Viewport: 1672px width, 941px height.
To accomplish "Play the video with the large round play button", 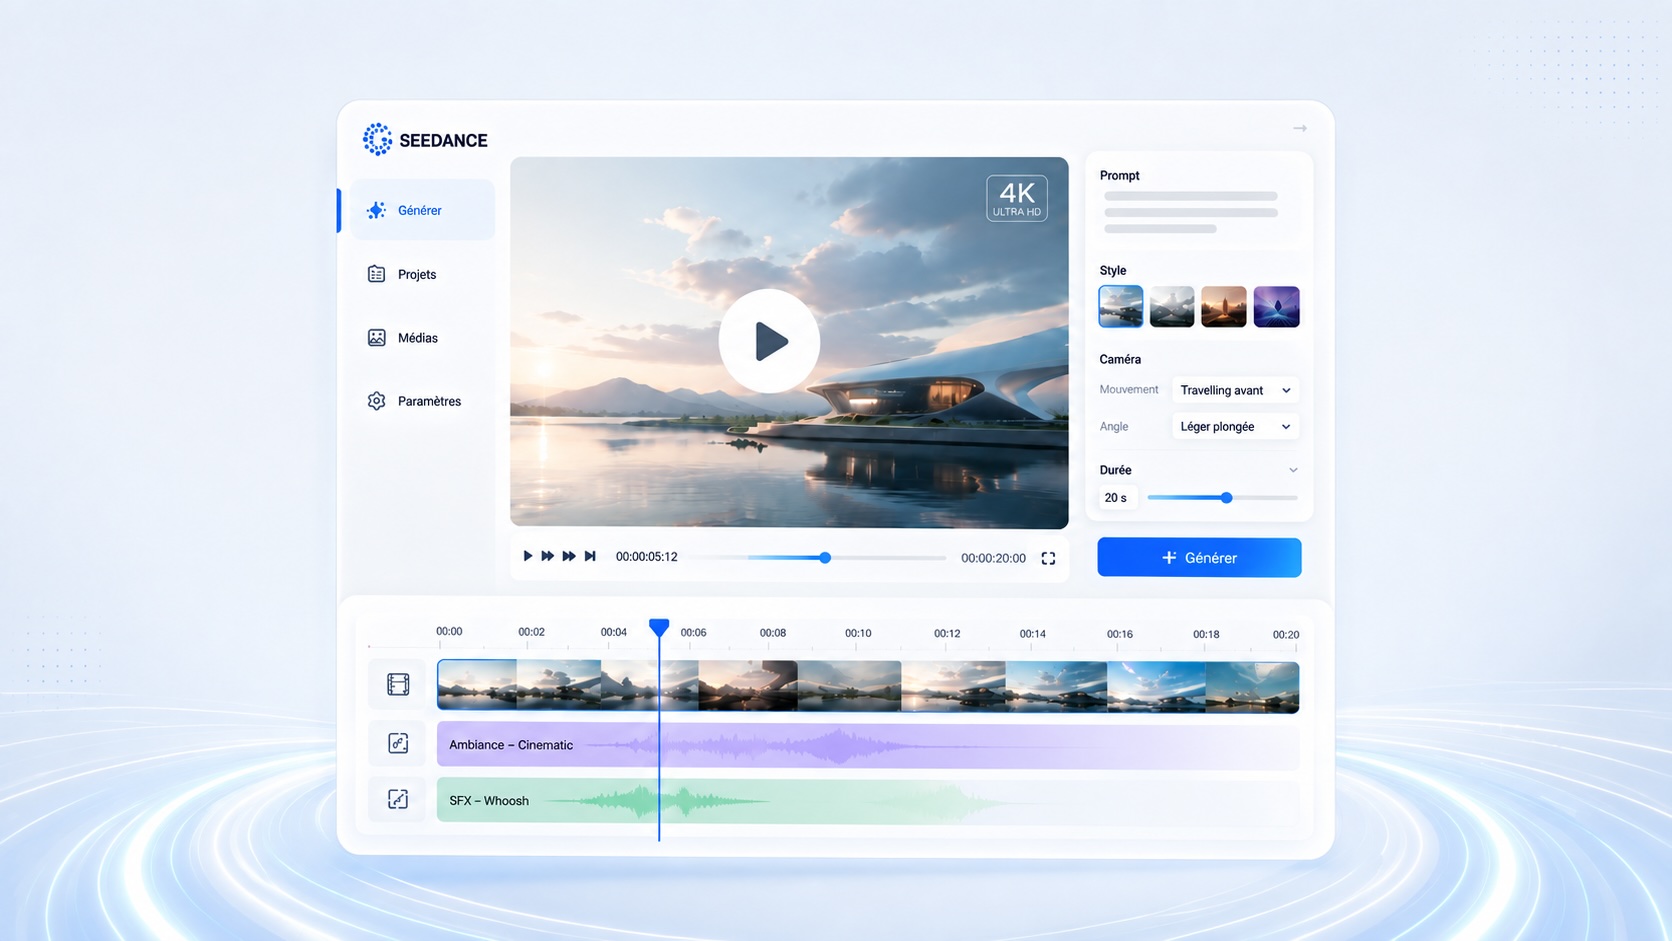I will pos(769,341).
